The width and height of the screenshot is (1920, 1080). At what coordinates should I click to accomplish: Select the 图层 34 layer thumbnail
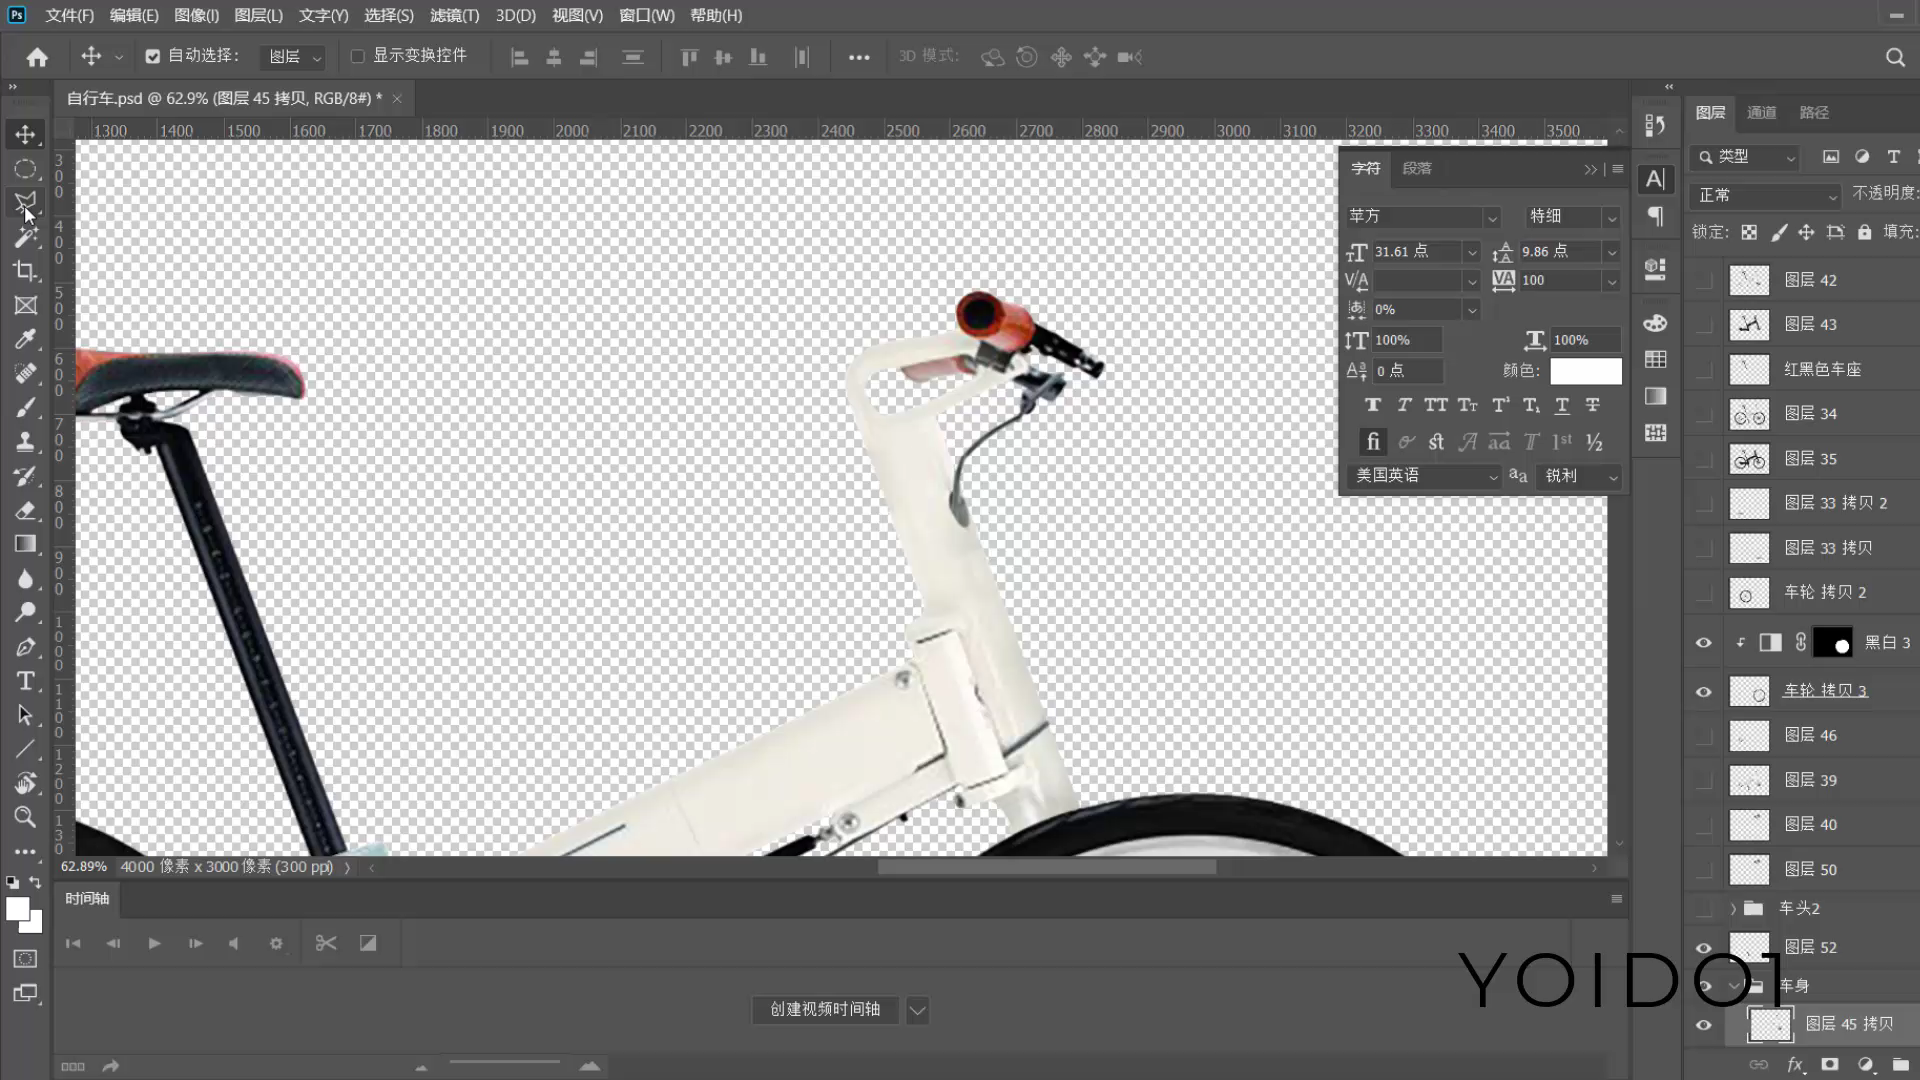pyautogui.click(x=1749, y=414)
